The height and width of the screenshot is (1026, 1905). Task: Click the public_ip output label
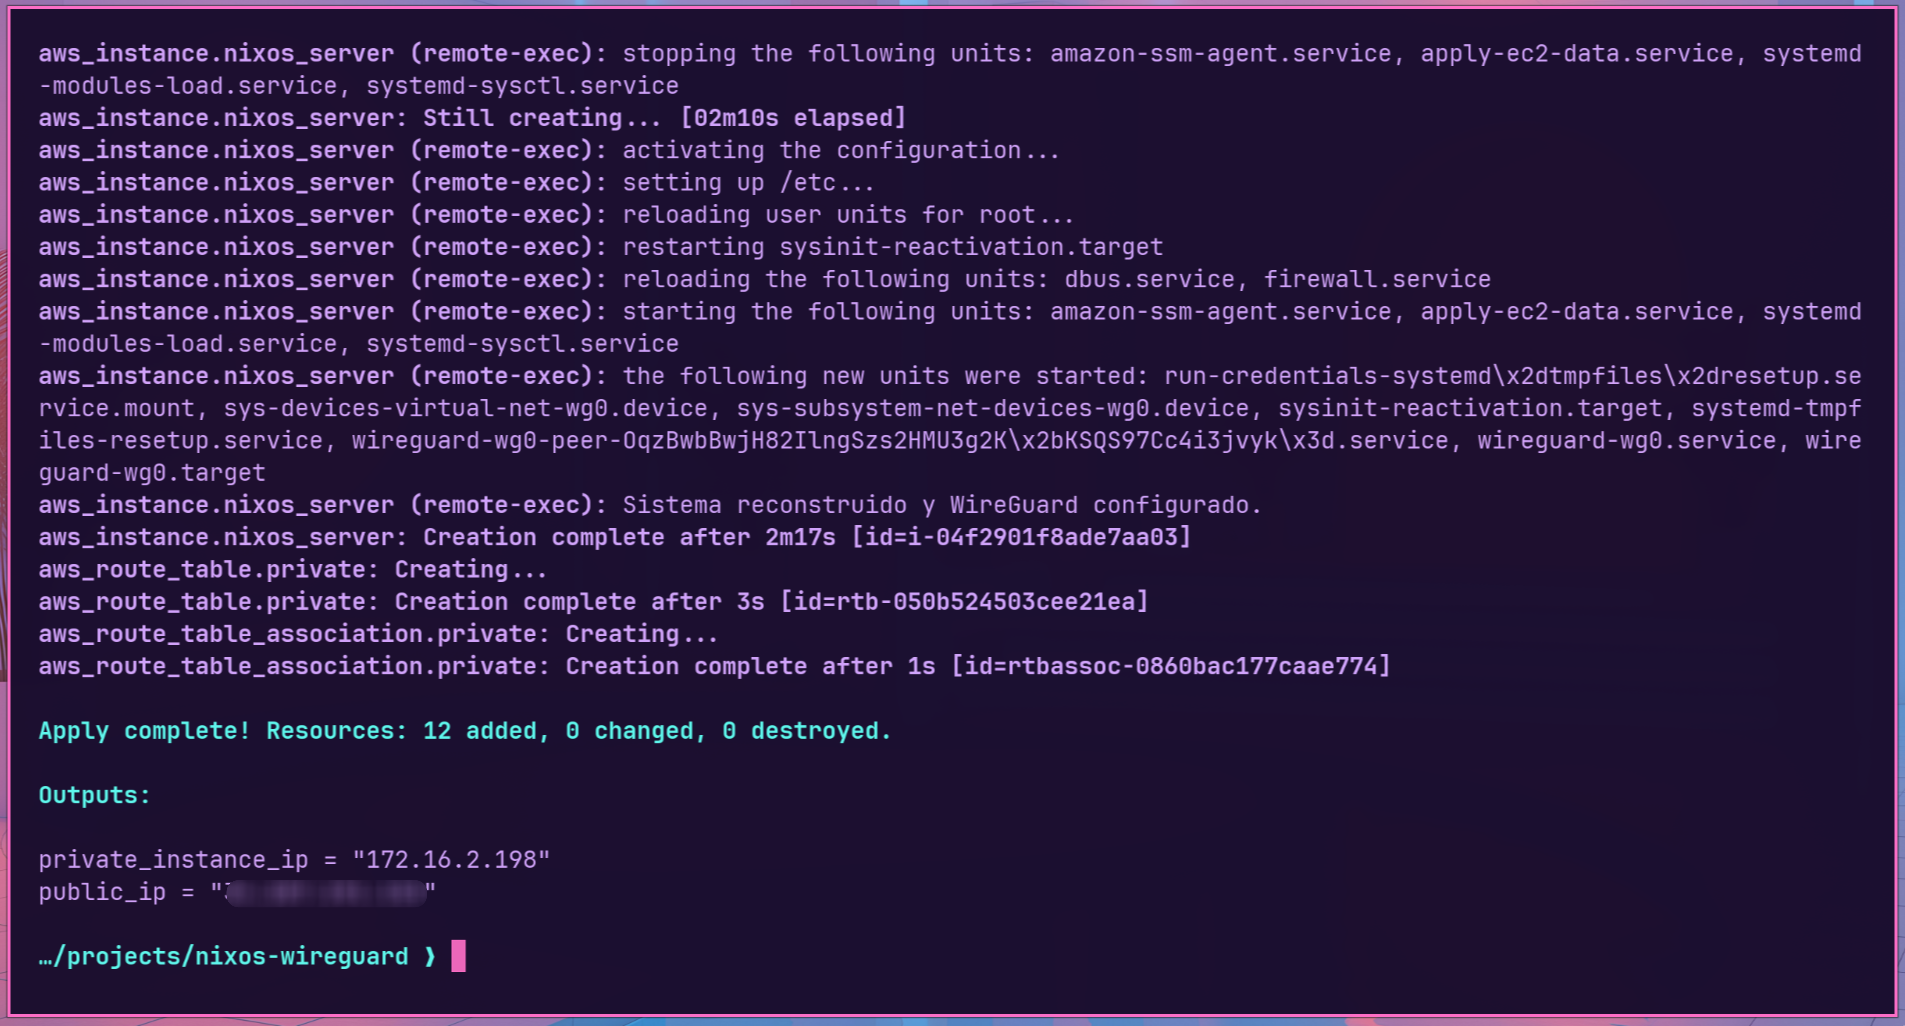coord(102,892)
